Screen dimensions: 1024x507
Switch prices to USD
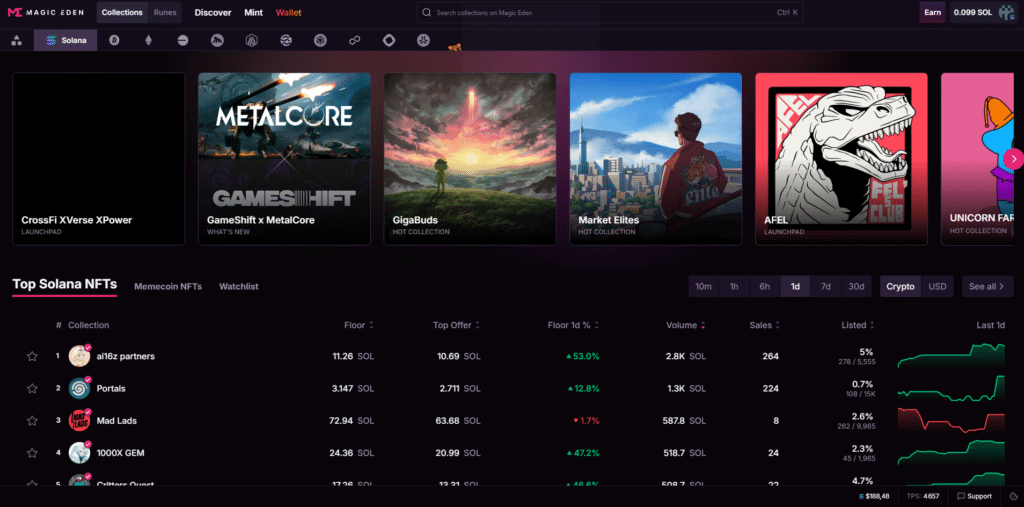coord(937,286)
